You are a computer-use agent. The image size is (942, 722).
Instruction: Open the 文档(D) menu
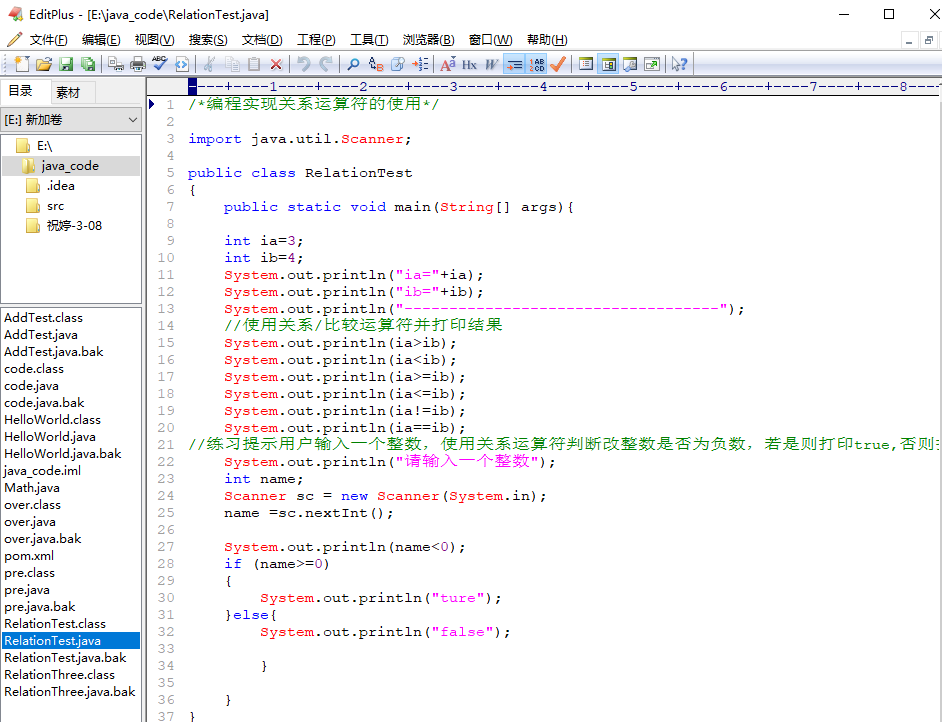click(262, 40)
